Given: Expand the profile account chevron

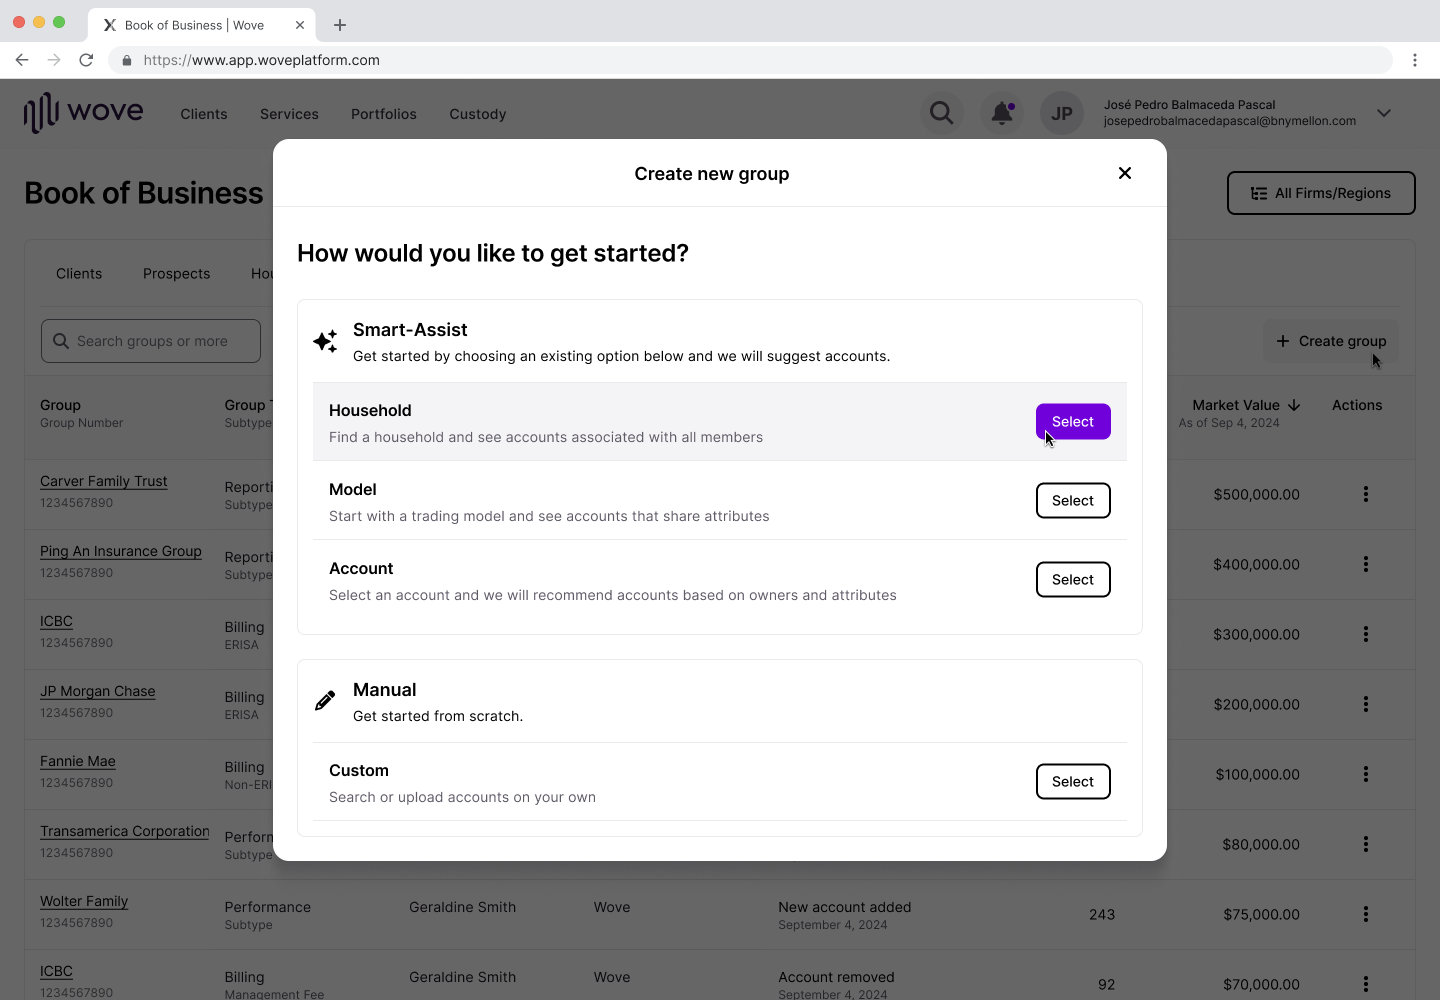Looking at the screenshot, I should pos(1383,113).
